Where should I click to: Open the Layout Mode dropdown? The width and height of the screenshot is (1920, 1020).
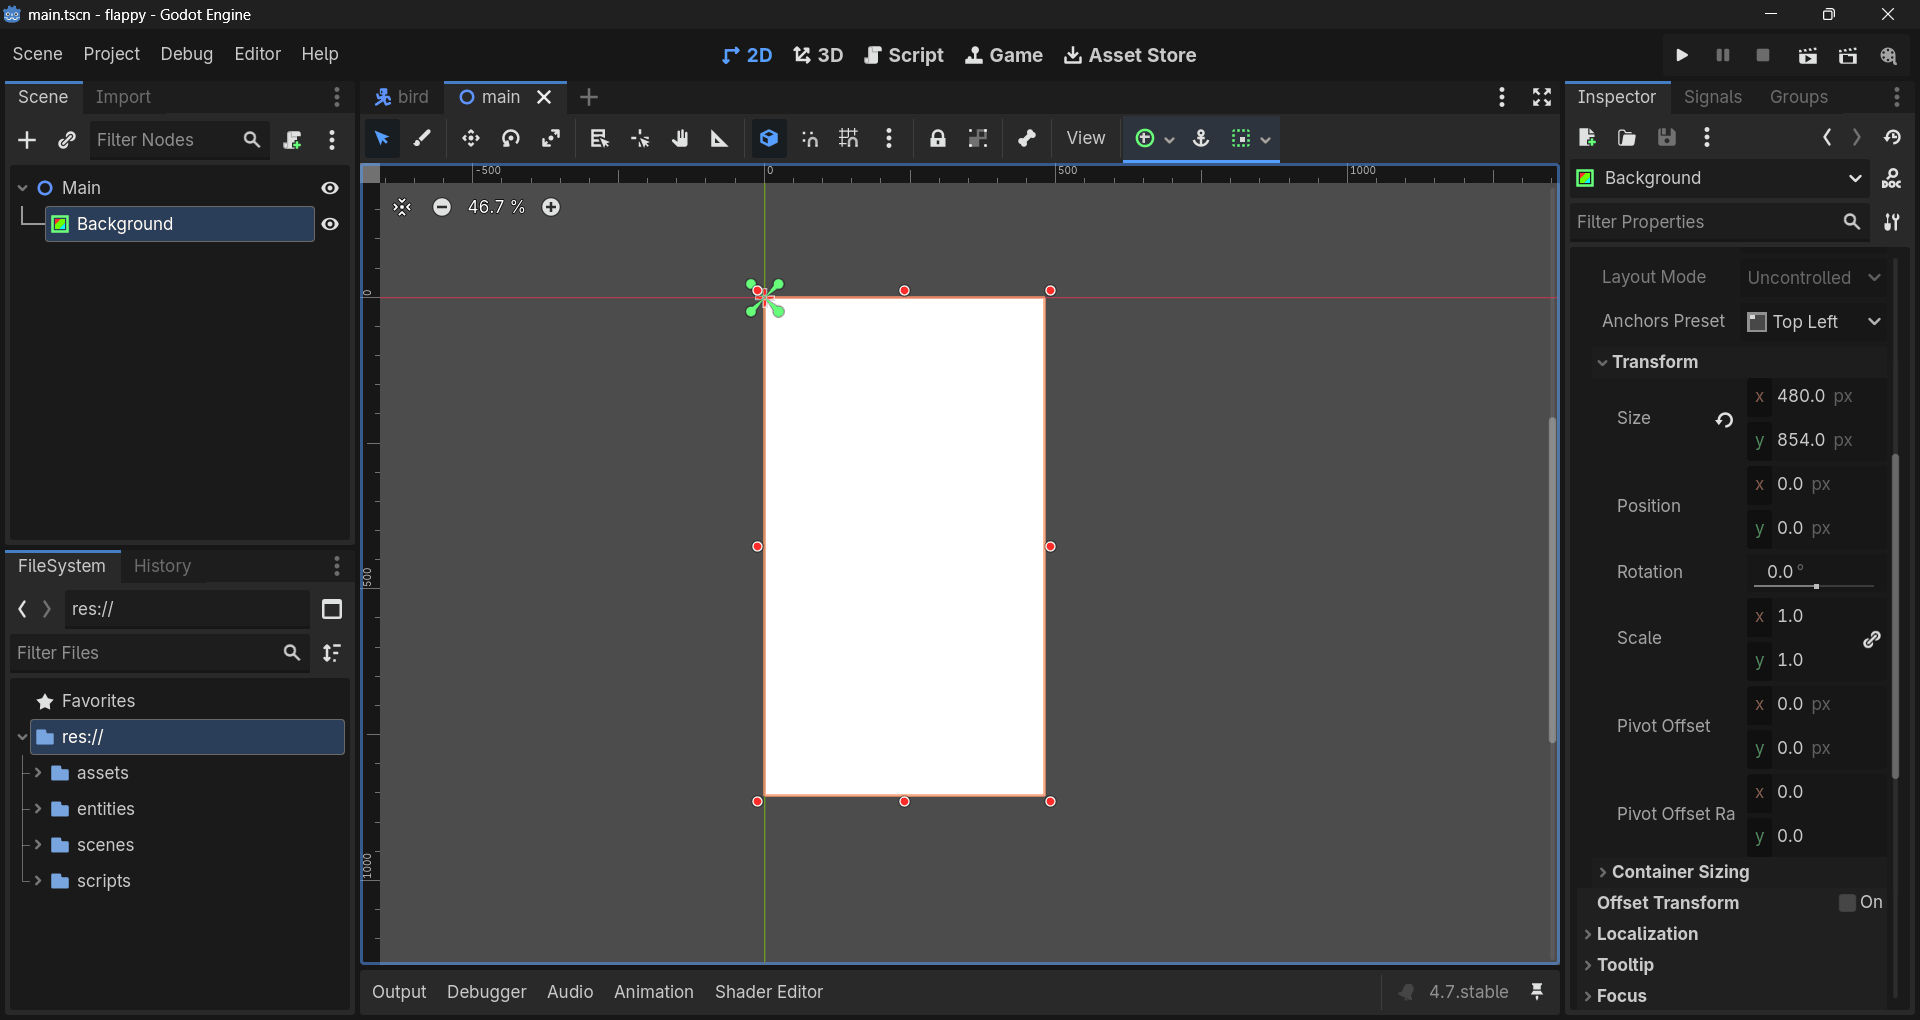(x=1815, y=278)
